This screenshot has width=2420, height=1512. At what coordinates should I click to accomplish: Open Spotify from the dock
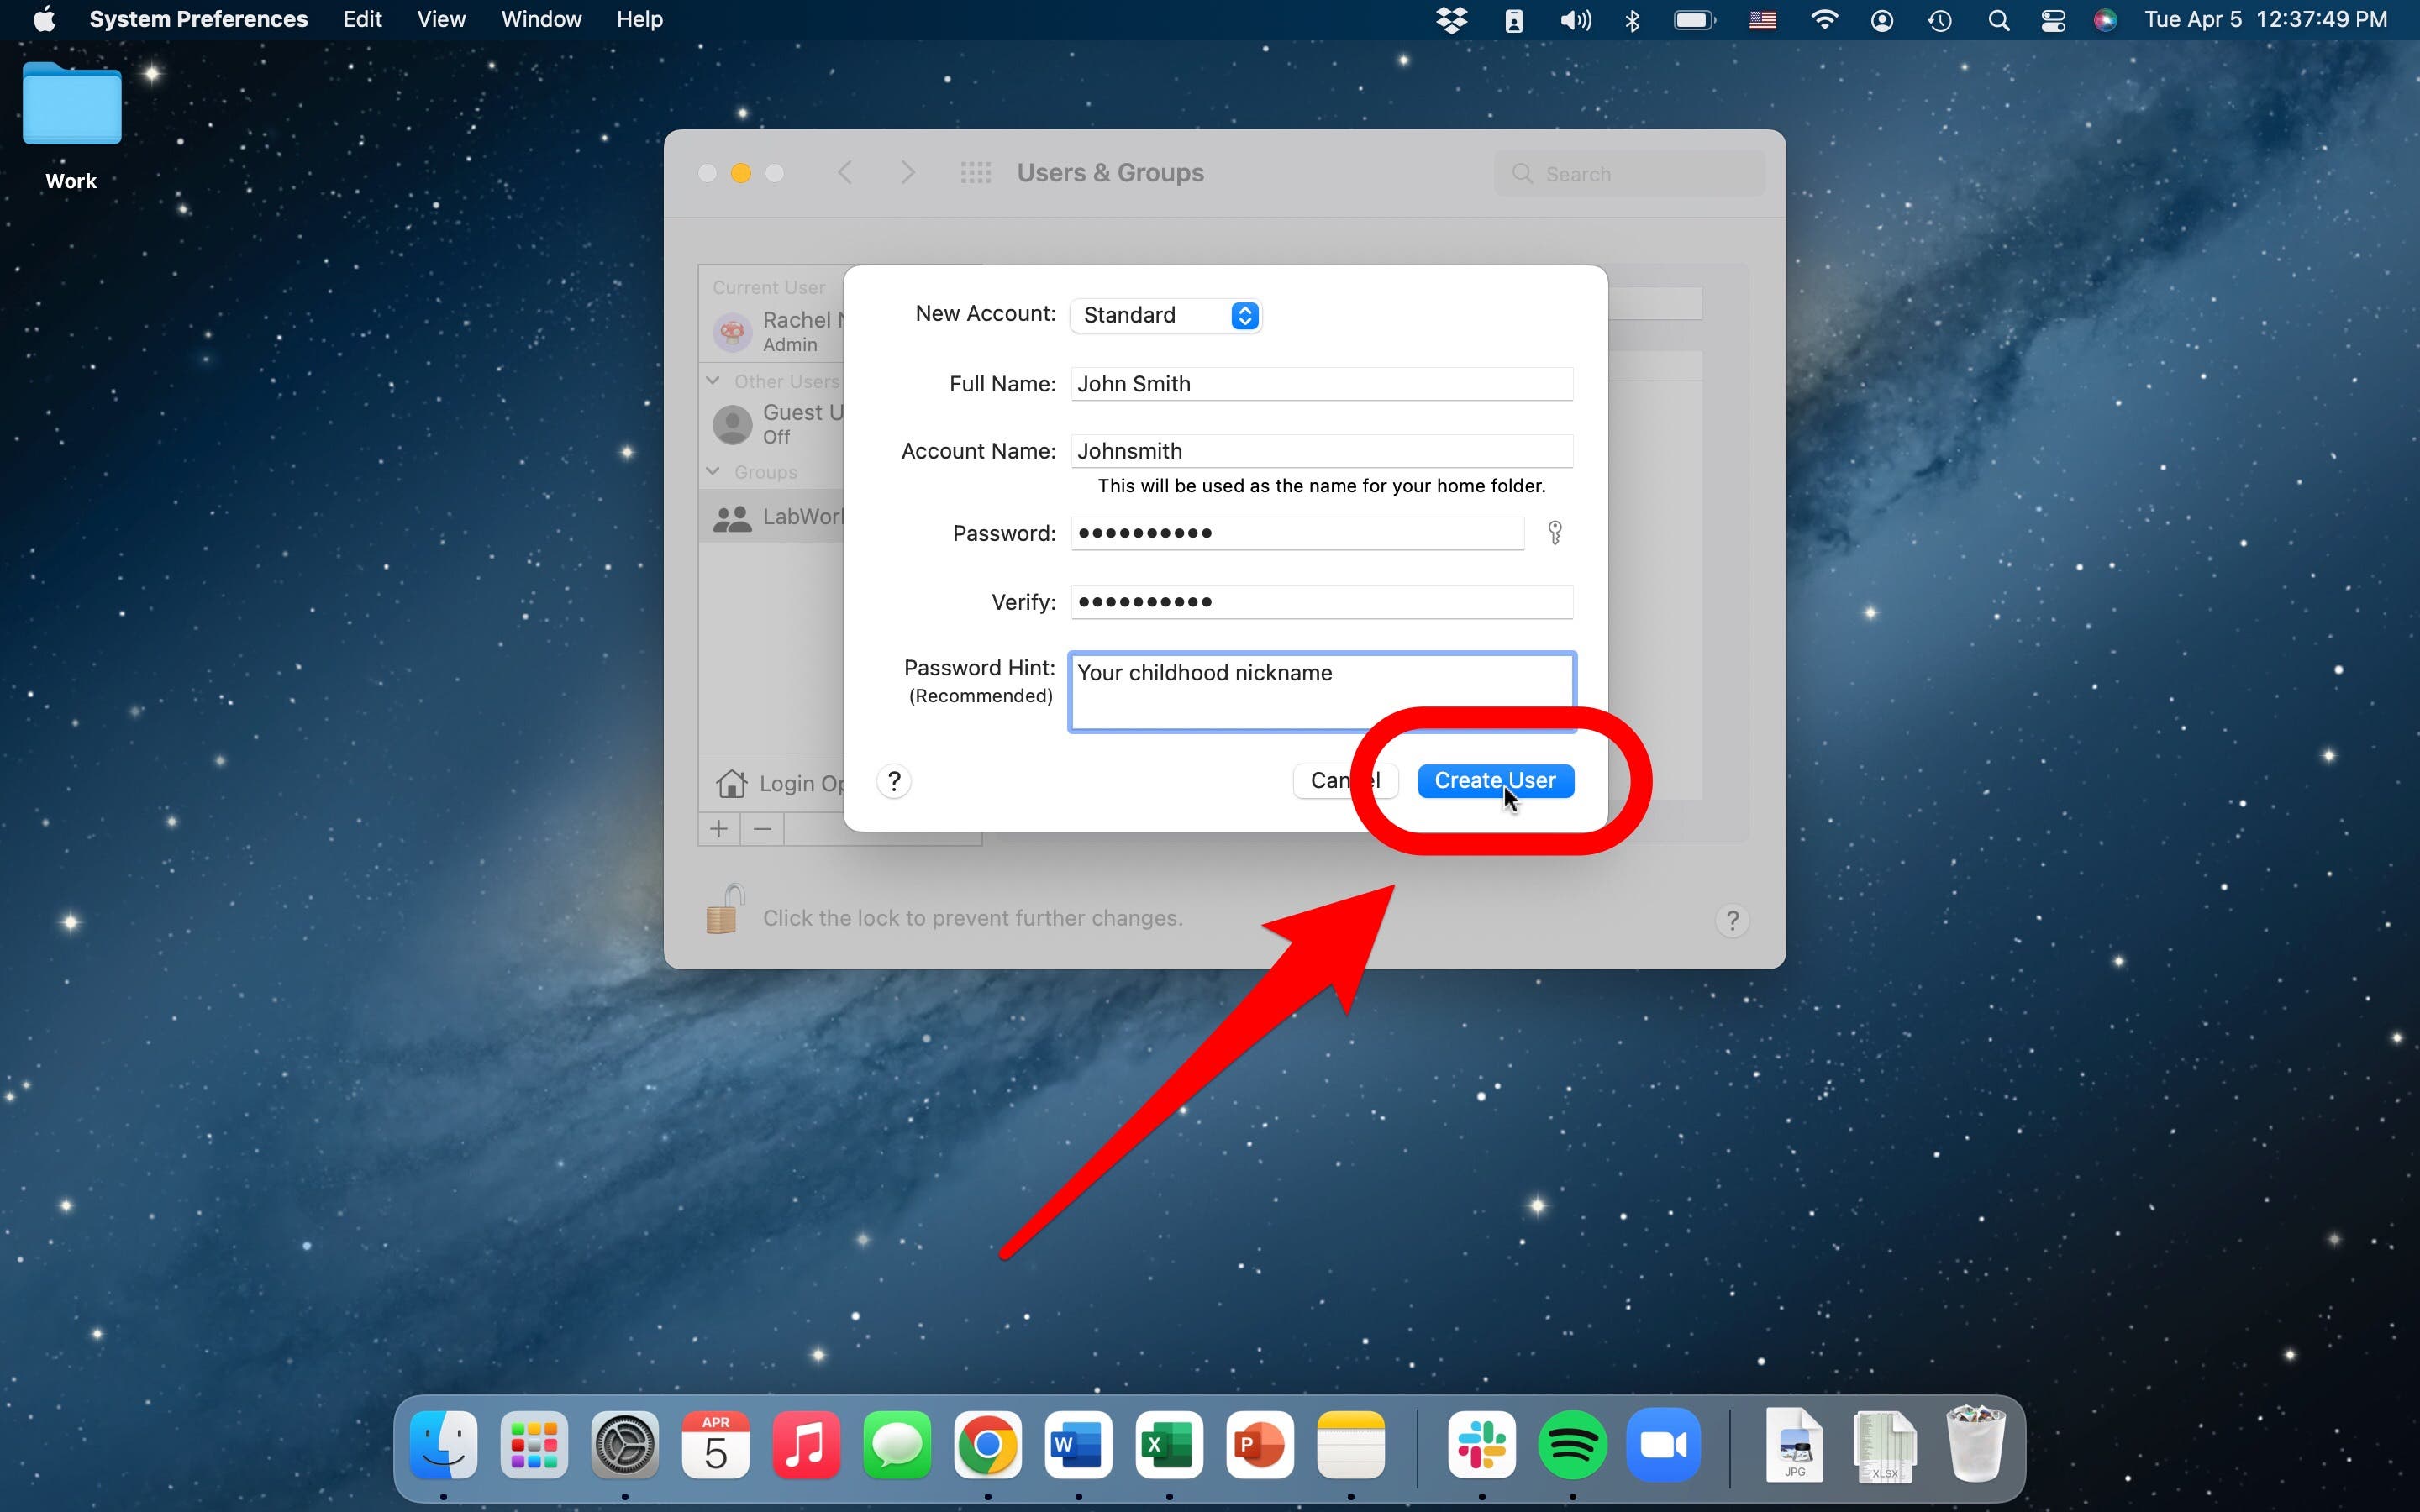pos(1571,1446)
